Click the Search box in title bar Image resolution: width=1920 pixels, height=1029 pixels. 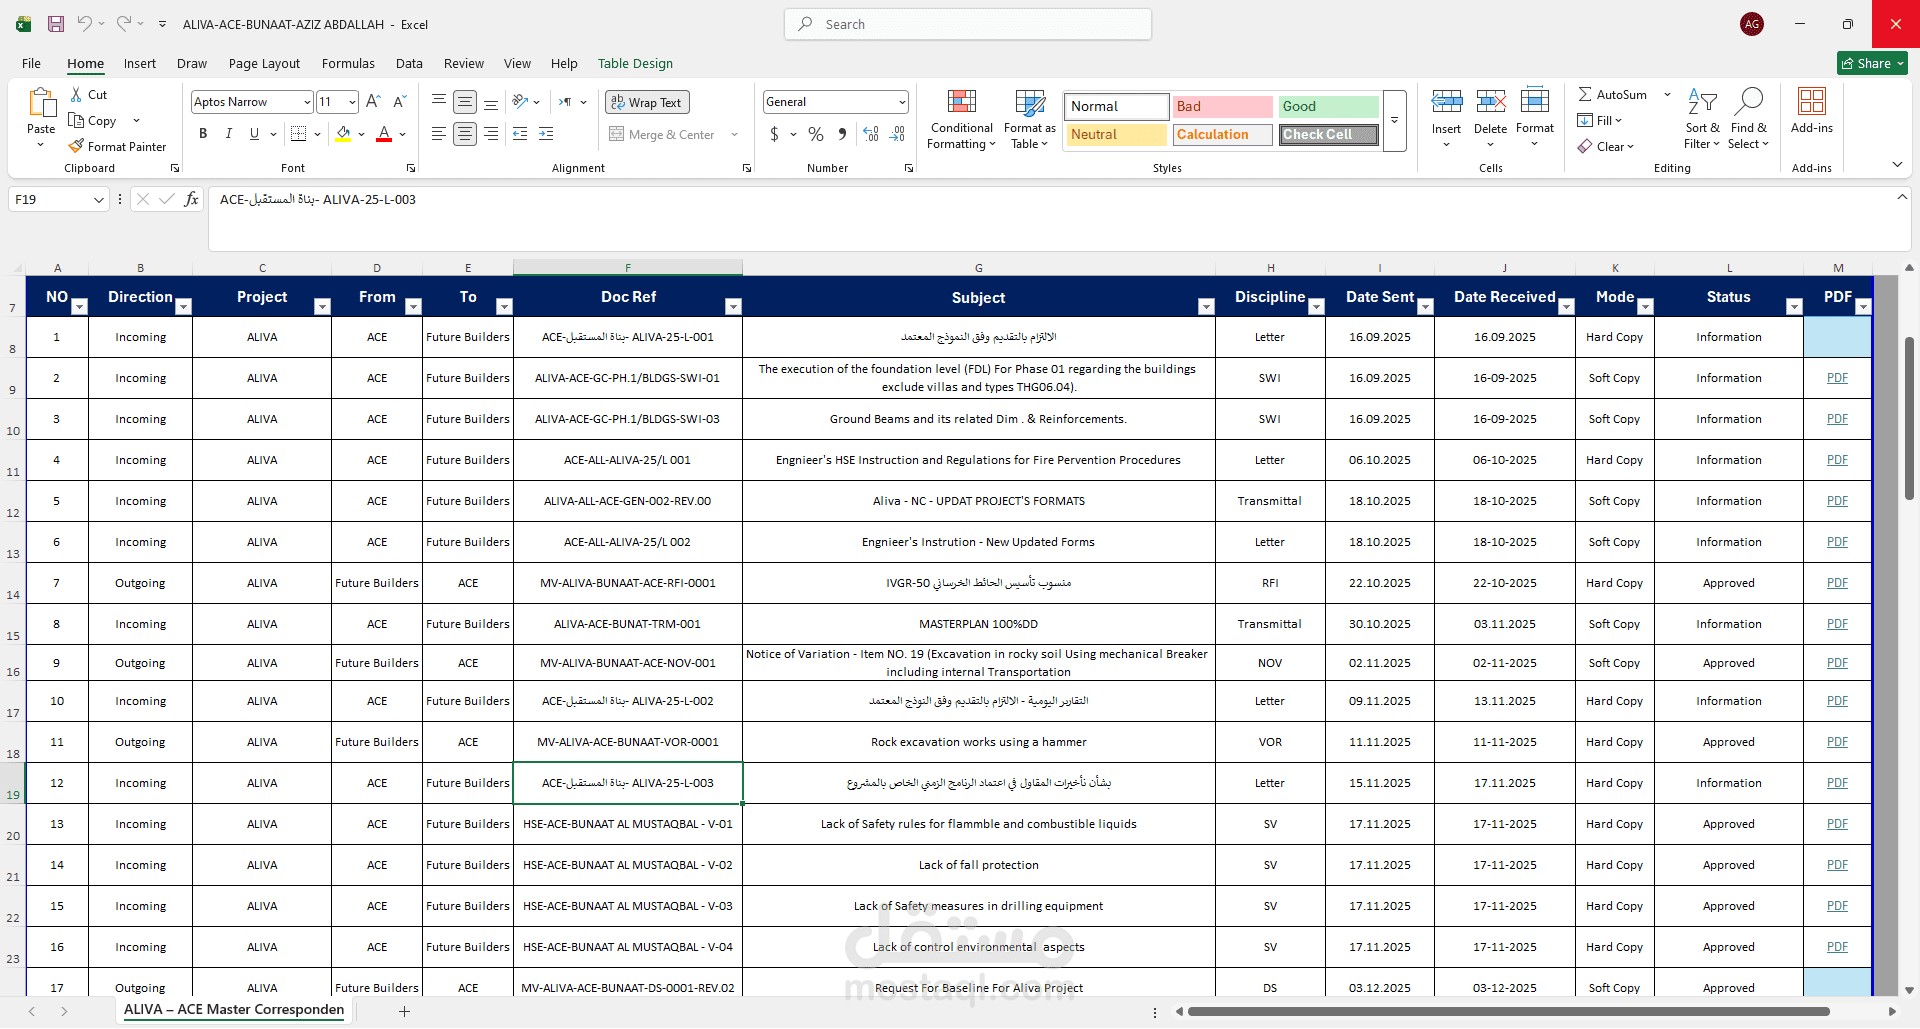[x=968, y=24]
